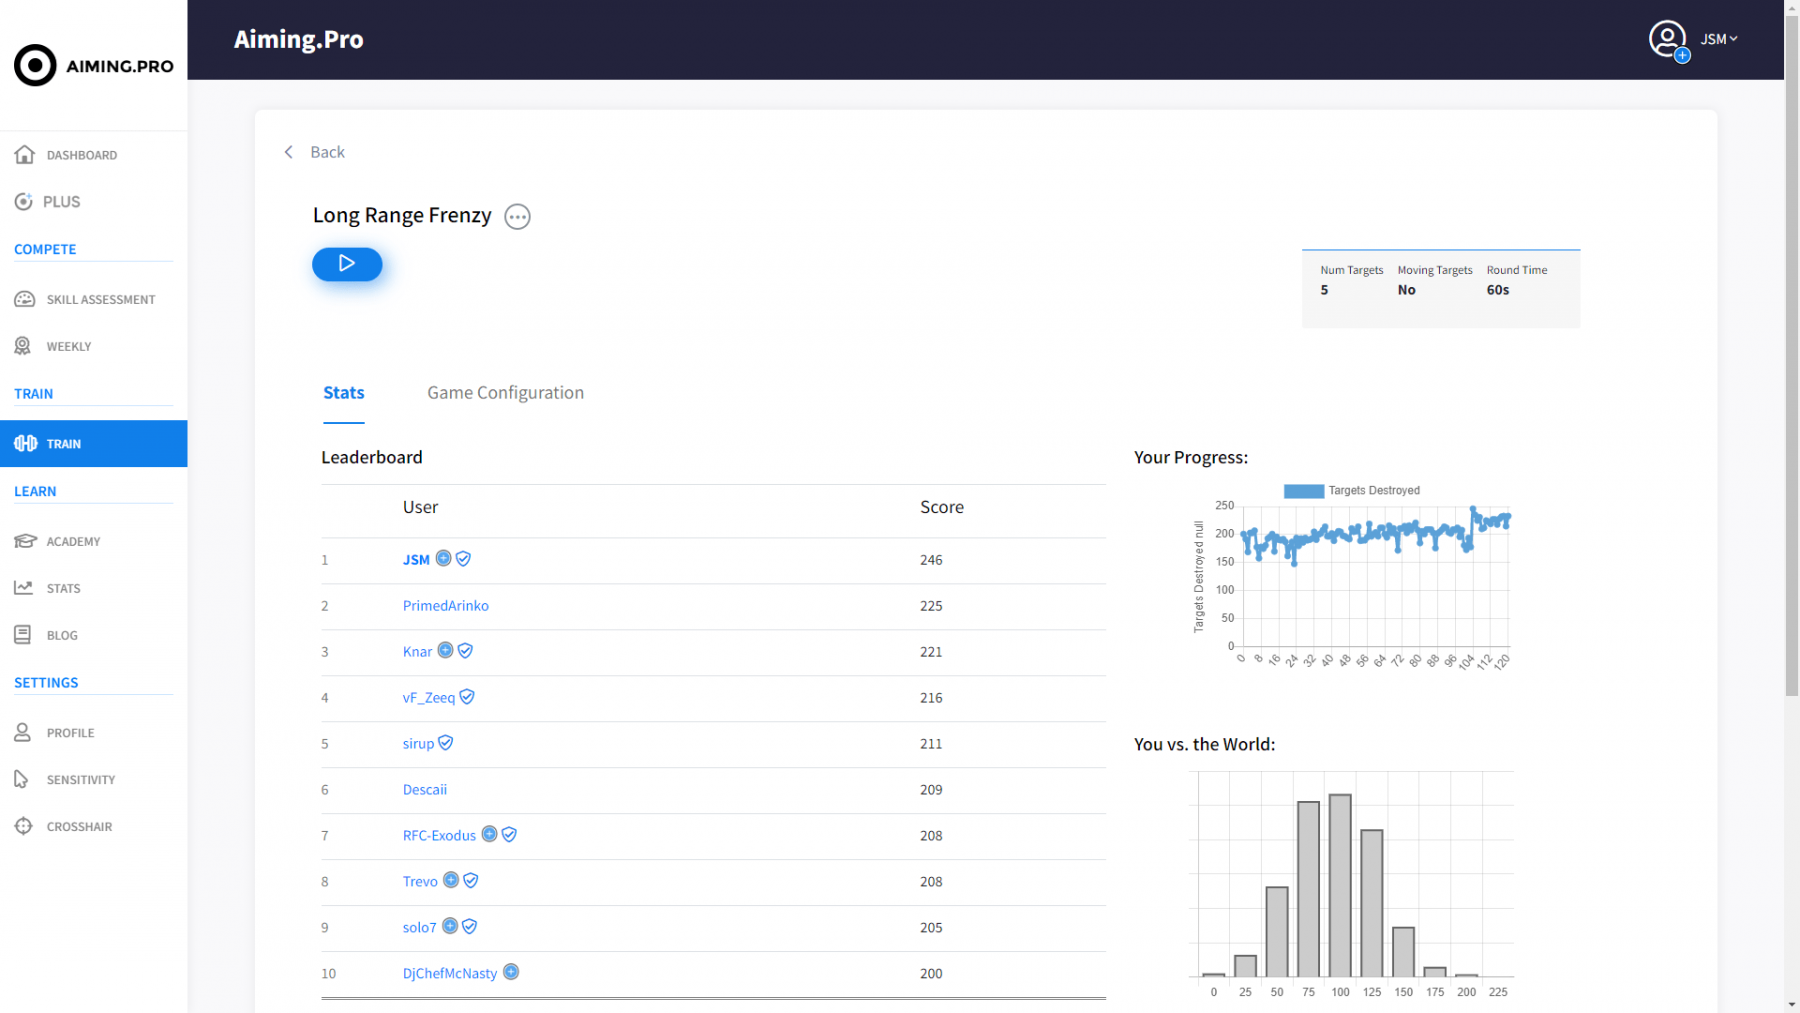Open PrimedArinko's profile link
1800x1013 pixels.
tap(445, 606)
